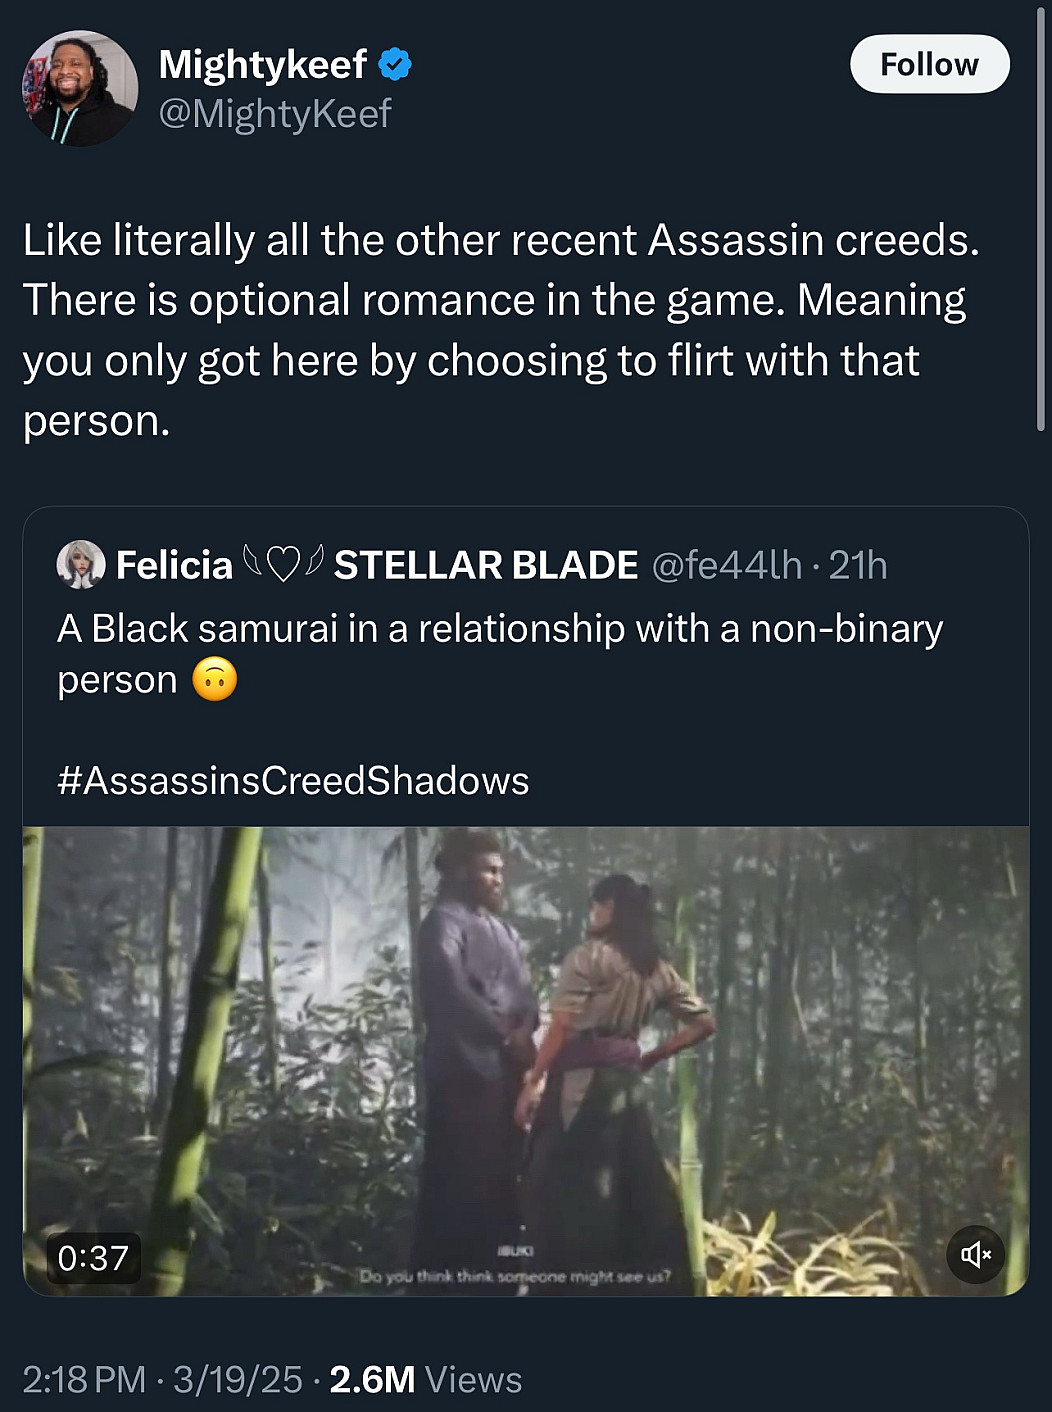The width and height of the screenshot is (1052, 1412).
Task: Open quoted tweet text about Black samurai
Action: click(x=500, y=654)
